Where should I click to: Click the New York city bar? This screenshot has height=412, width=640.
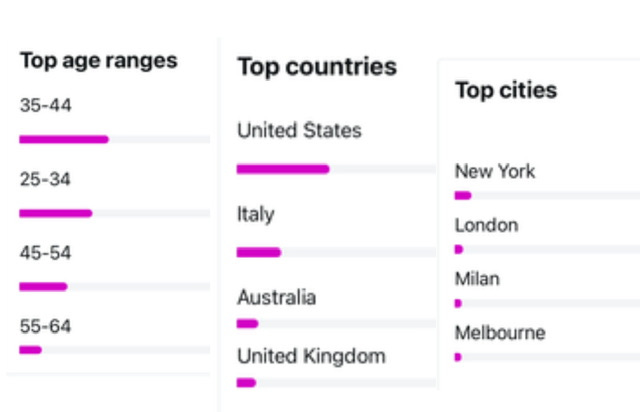(x=547, y=196)
